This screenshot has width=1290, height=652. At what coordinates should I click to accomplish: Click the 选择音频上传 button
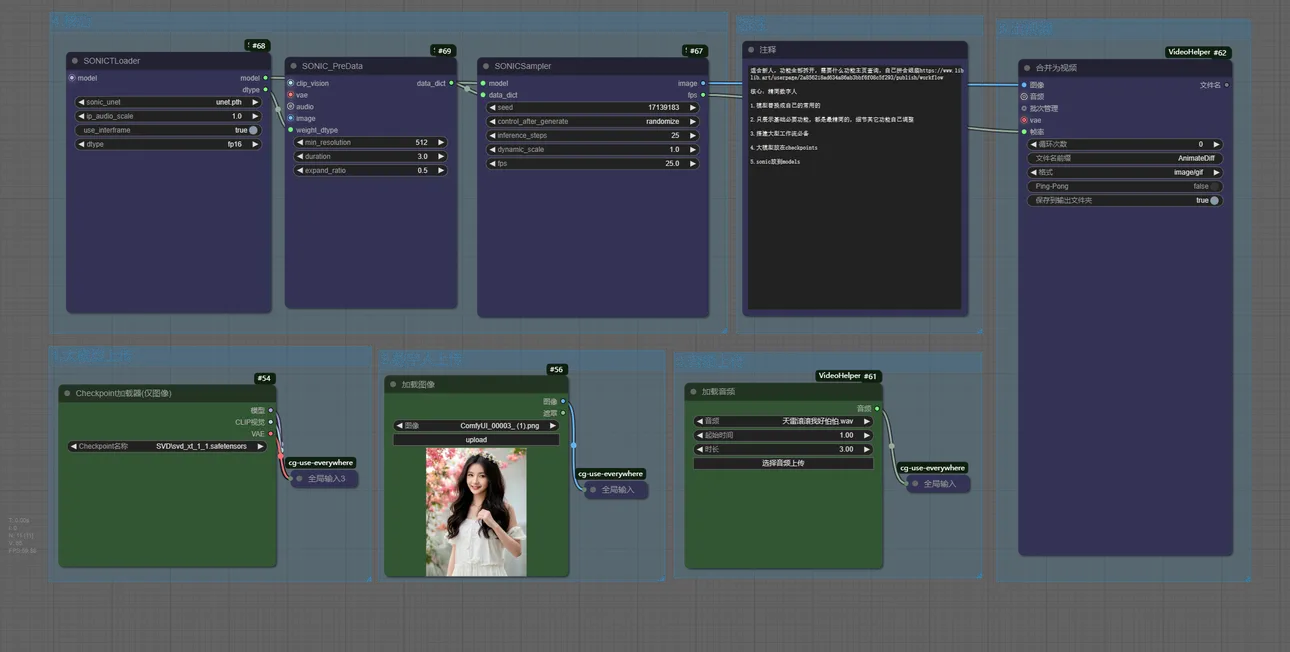coord(783,463)
